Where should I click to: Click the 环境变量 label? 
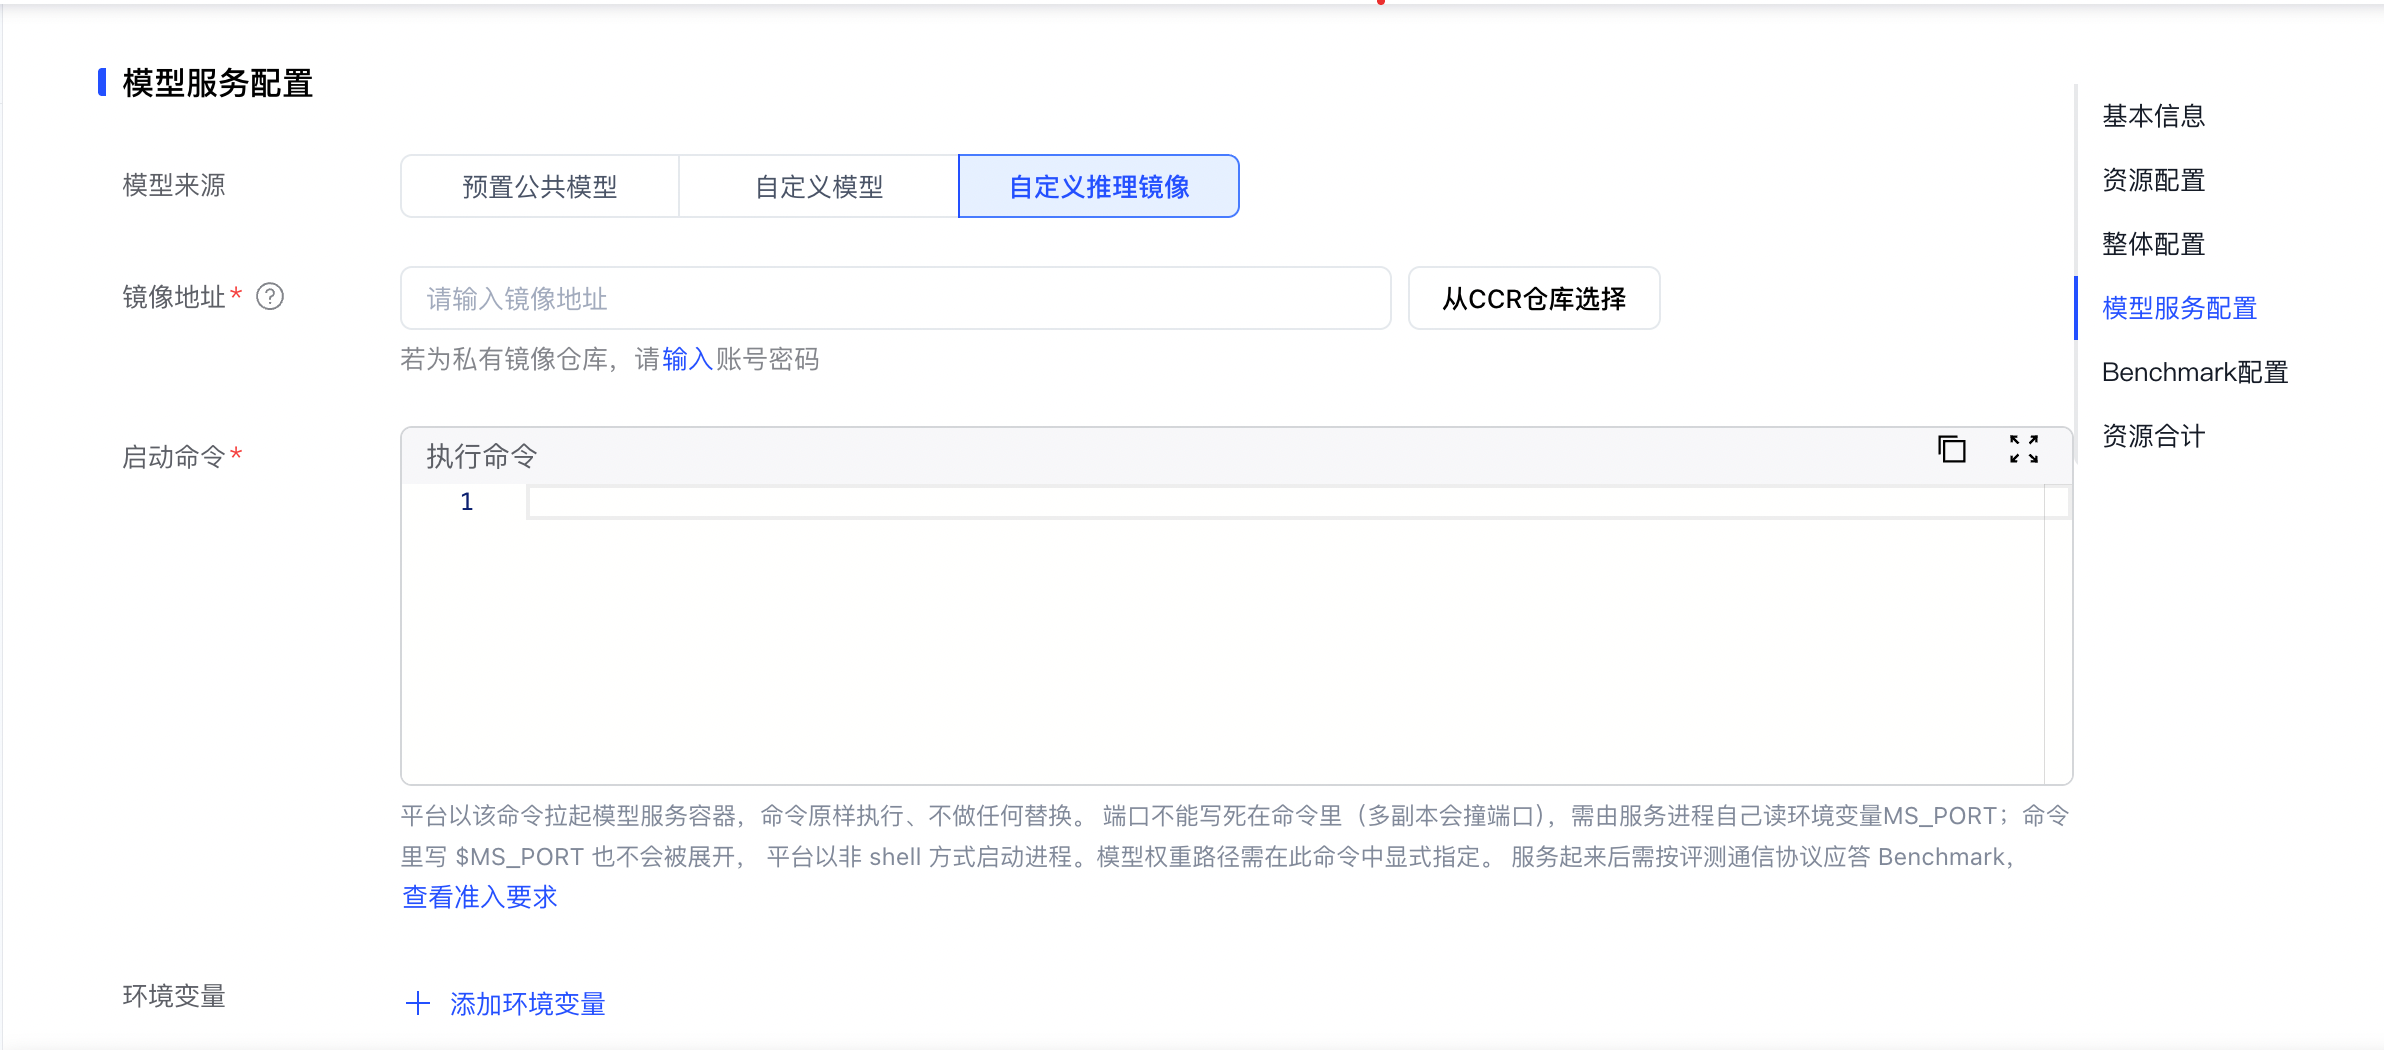(173, 996)
